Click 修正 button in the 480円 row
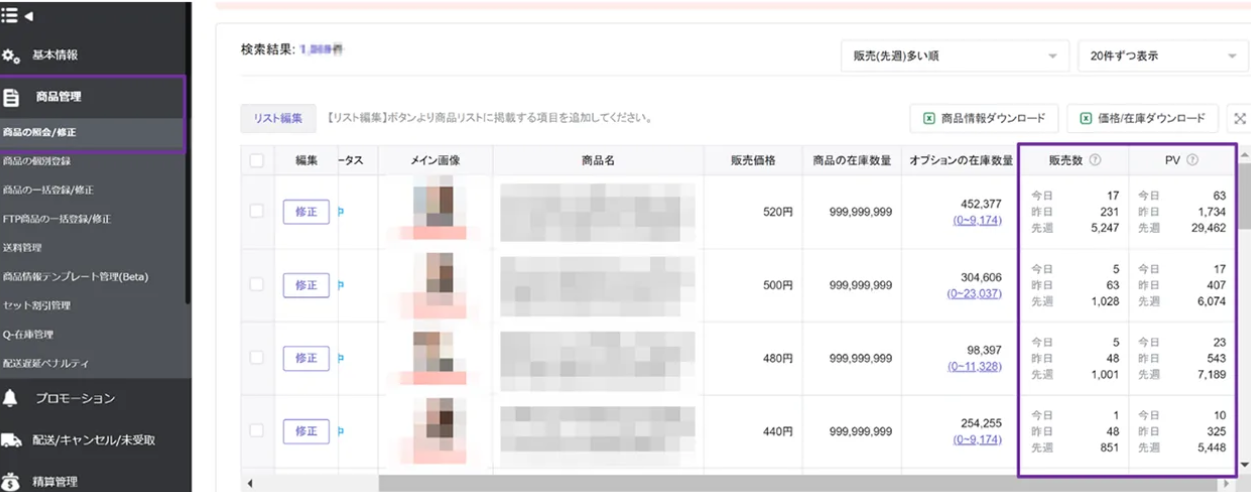This screenshot has width=1251, height=492. point(306,357)
